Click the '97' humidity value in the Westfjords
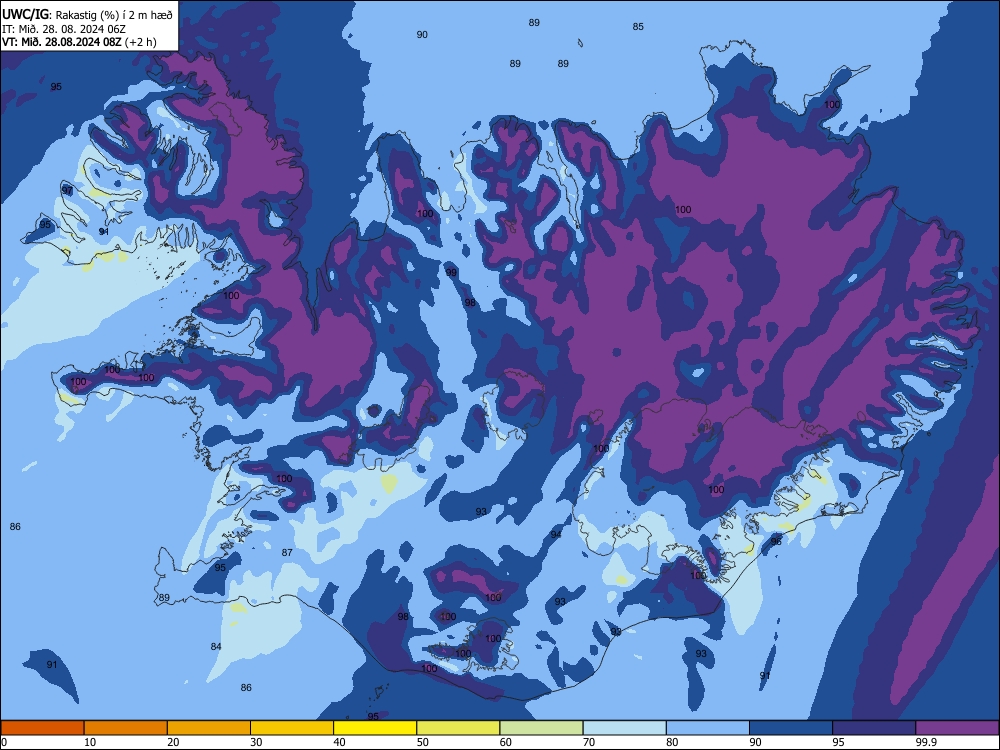Viewport: 1000px width, 750px height. click(x=67, y=191)
